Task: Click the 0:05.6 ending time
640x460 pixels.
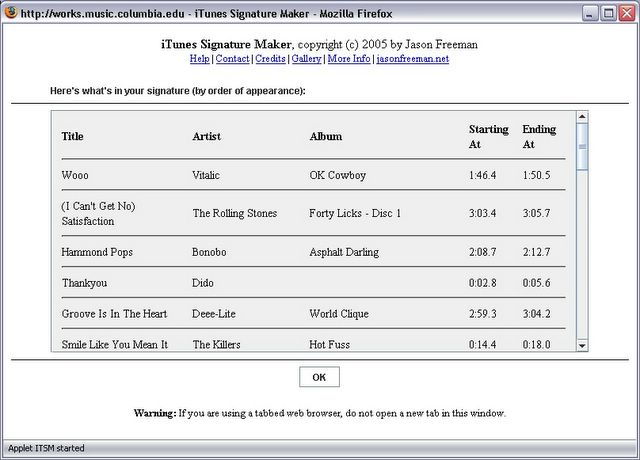Action: 536,283
